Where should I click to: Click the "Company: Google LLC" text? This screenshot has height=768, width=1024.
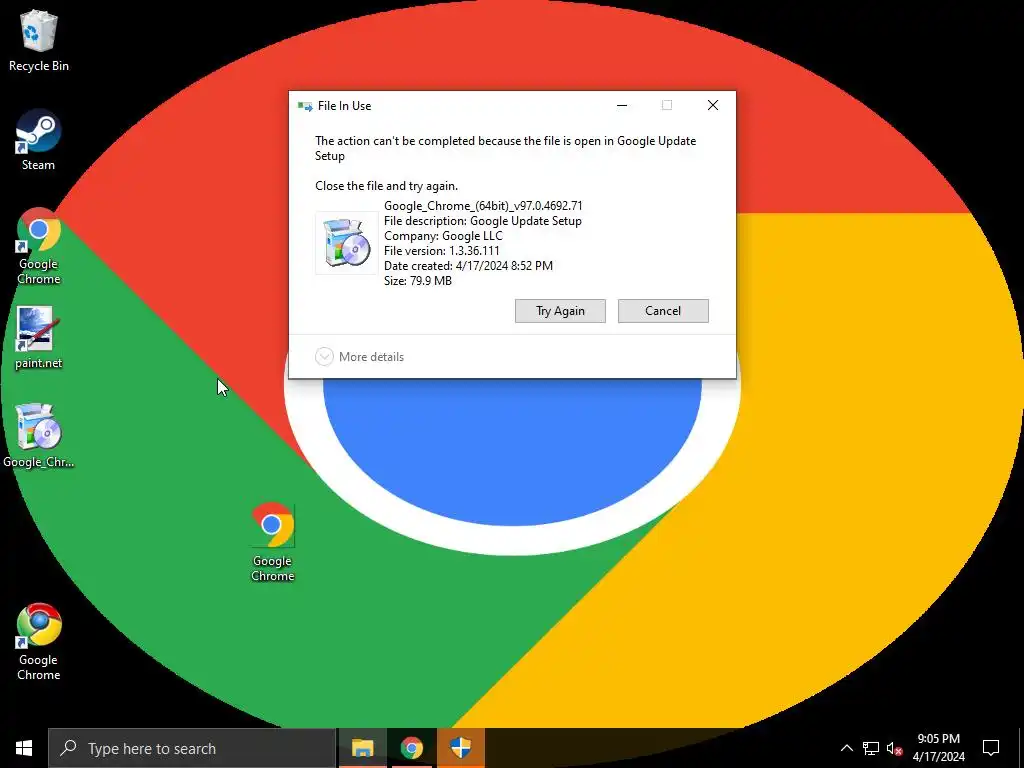point(443,236)
